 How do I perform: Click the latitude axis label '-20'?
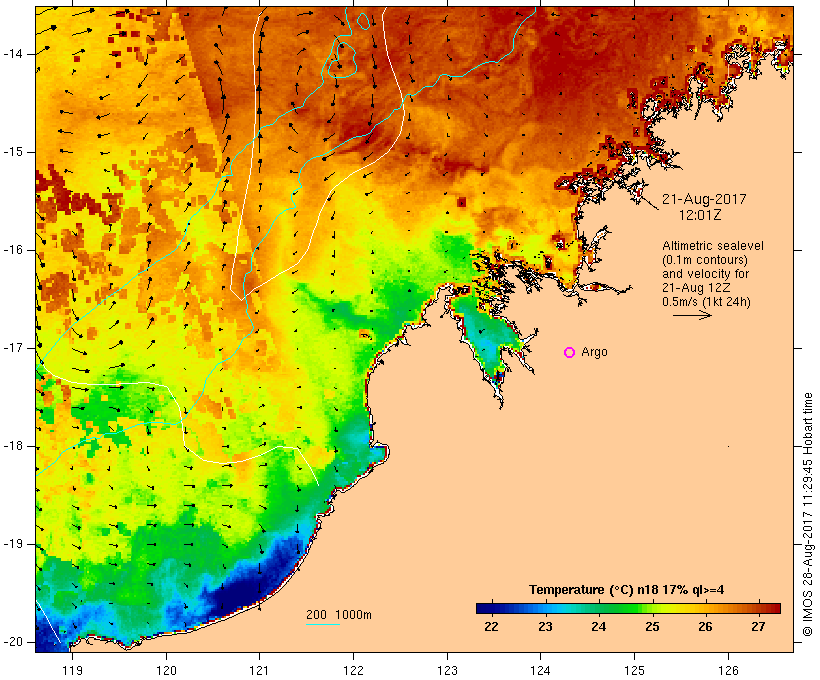13,642
